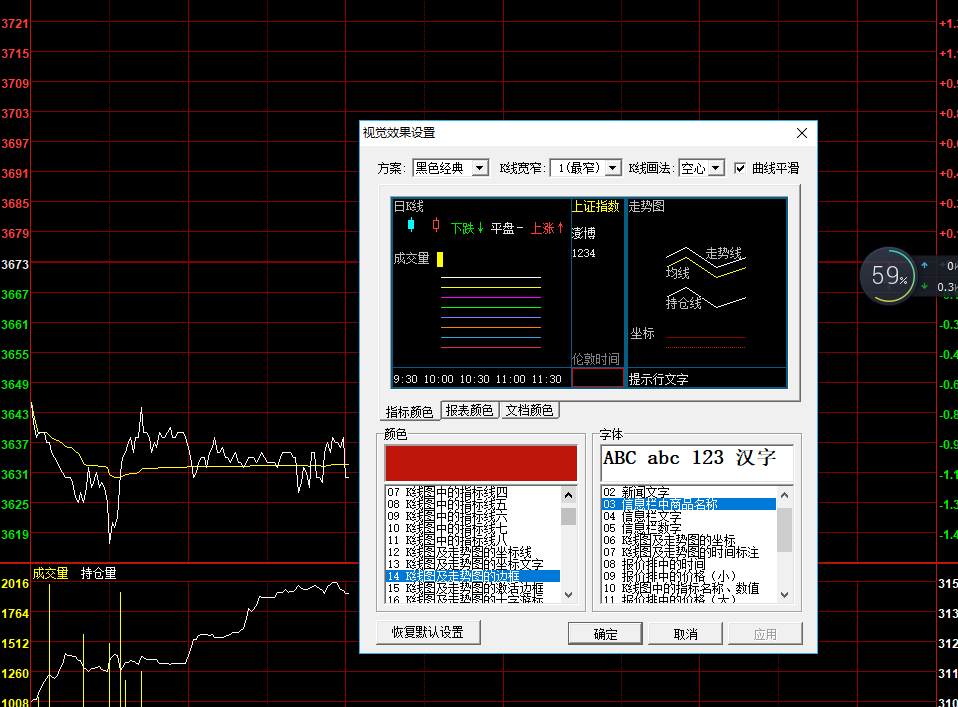Close the 视觉效果设置 dialog
Image resolution: width=958 pixels, height=707 pixels.
click(x=801, y=133)
